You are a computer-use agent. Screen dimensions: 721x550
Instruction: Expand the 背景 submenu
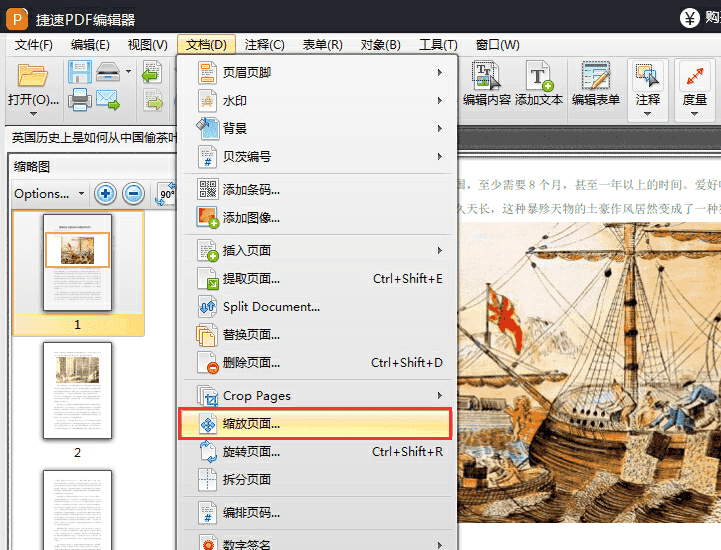[316, 128]
